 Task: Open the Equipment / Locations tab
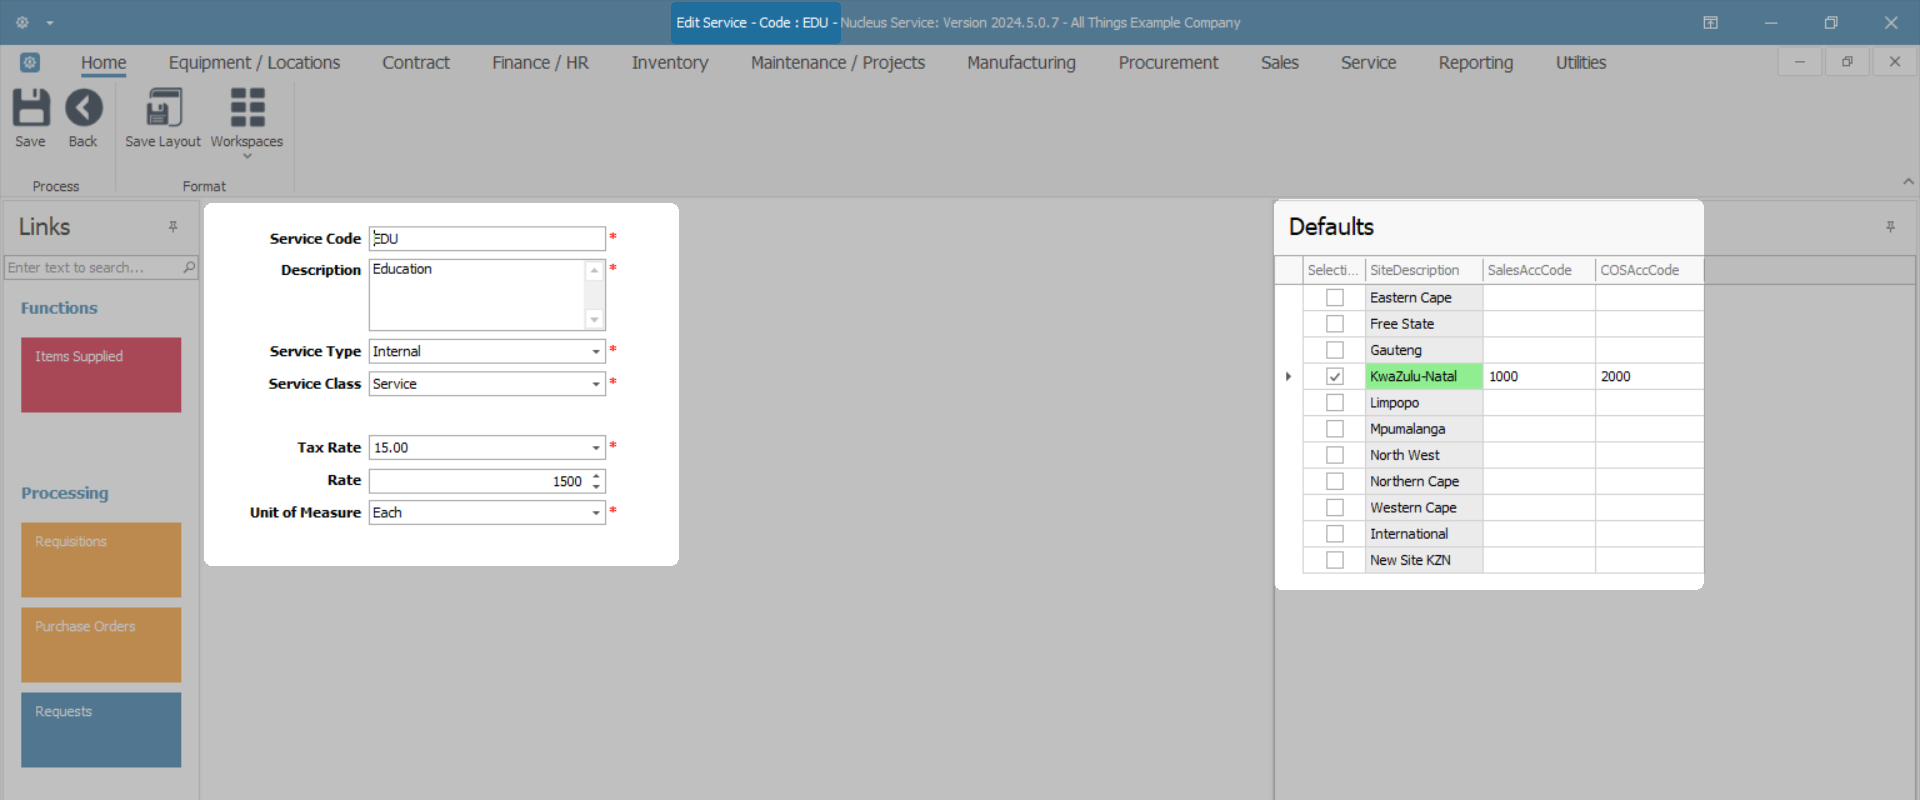point(254,62)
